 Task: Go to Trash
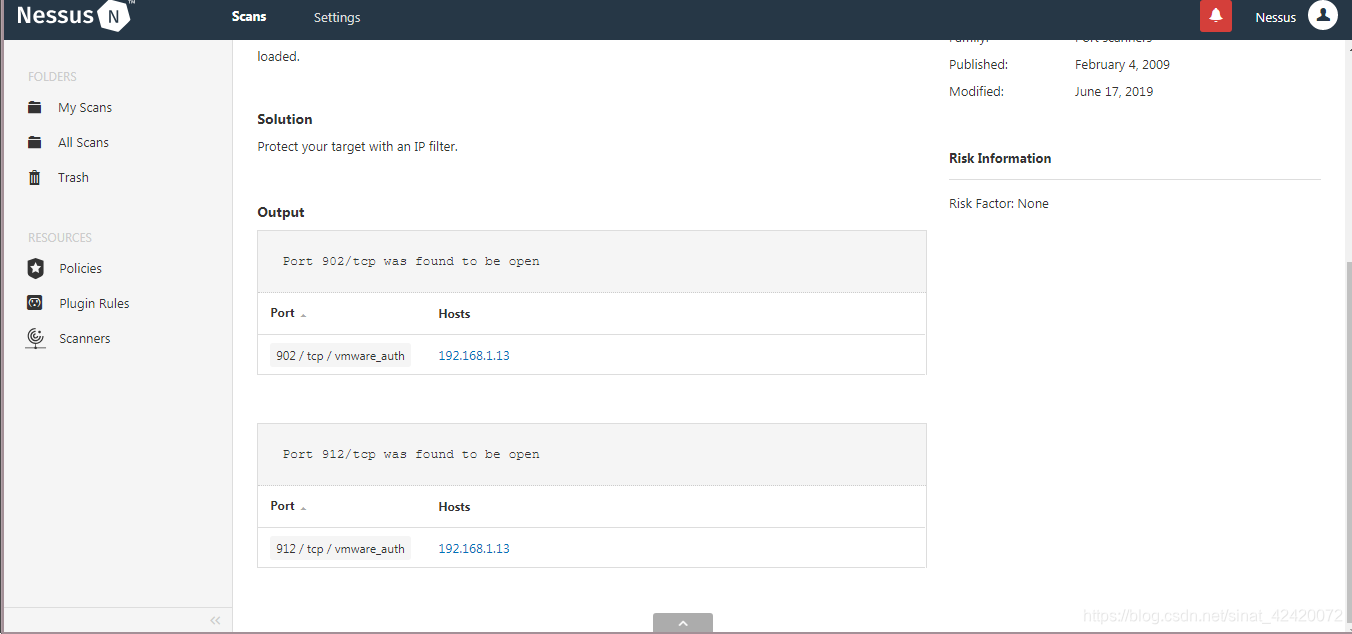pos(73,177)
